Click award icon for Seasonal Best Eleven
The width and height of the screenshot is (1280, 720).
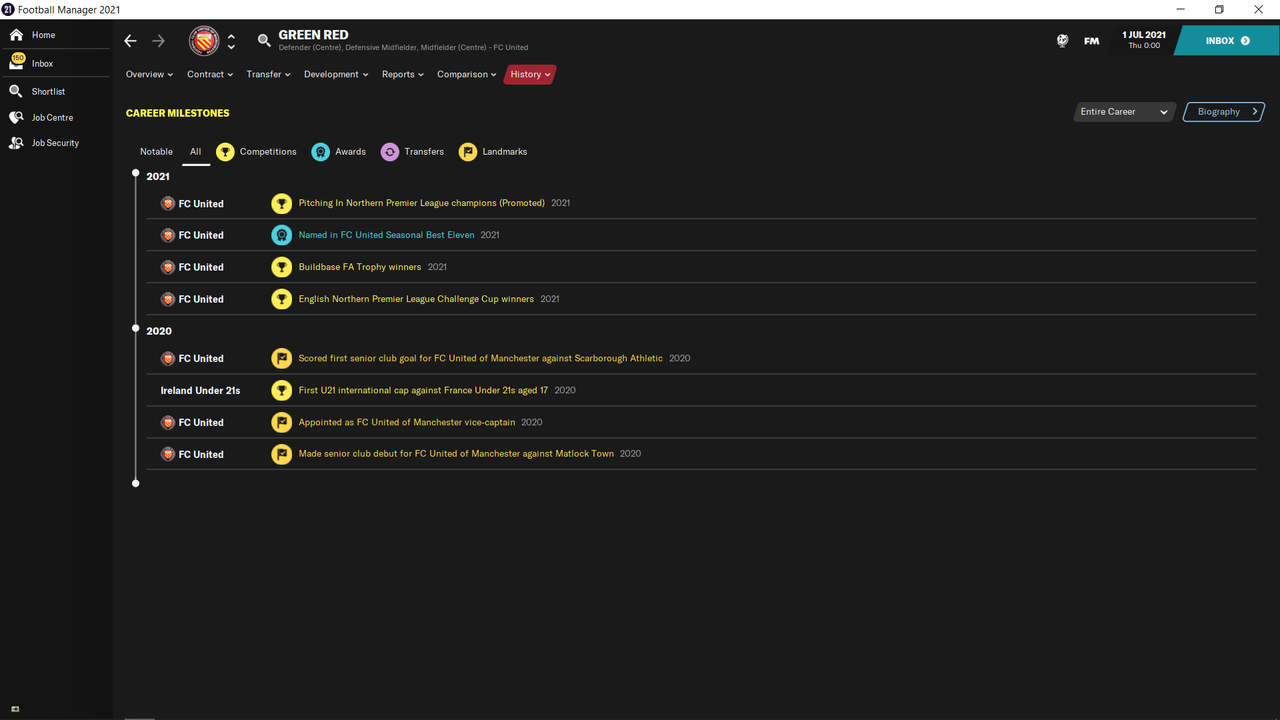pyautogui.click(x=282, y=235)
